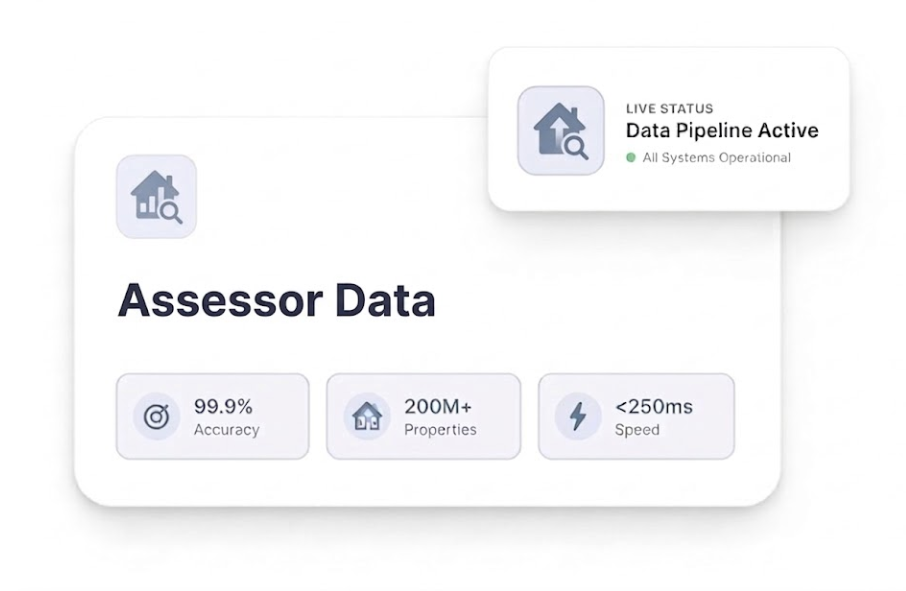This screenshot has width=906, height=591.
Task: Click the Data Pipeline Active title
Action: coord(722,131)
